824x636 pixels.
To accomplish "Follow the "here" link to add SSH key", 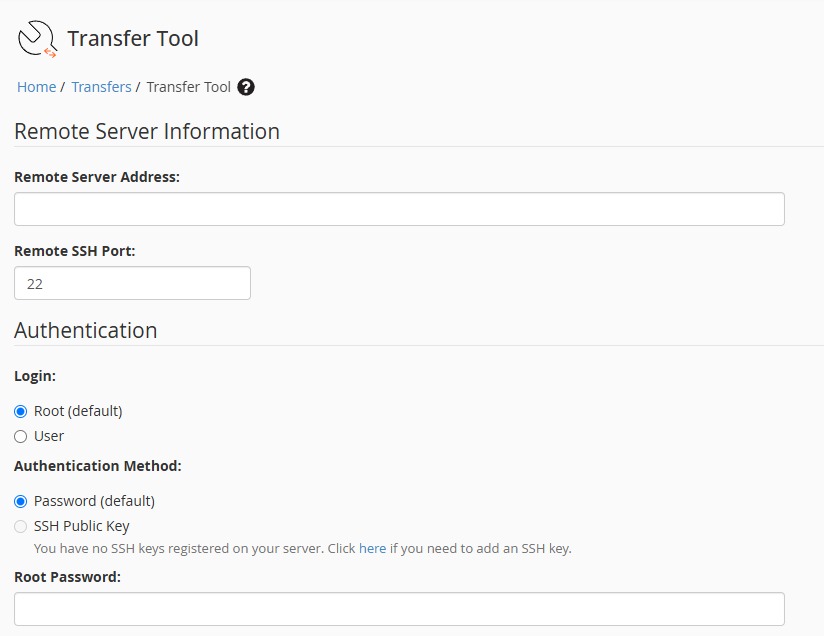I will point(372,548).
